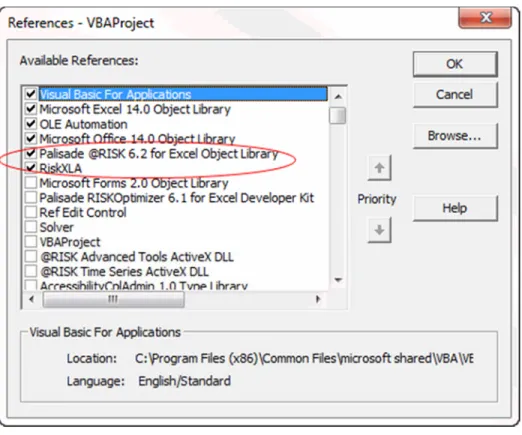
Task: Toggle the OLE Automation checkbox
Action: 31,124
